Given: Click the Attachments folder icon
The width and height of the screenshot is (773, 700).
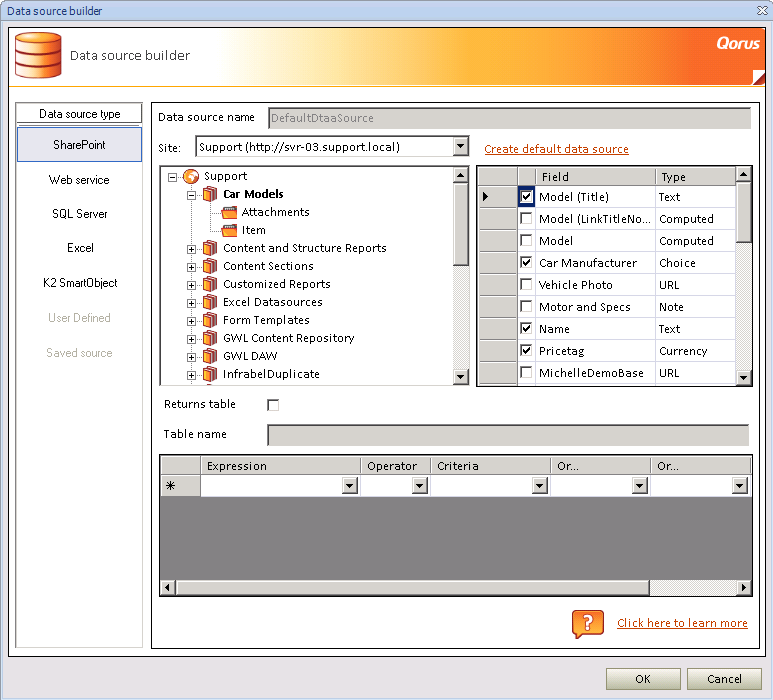Looking at the screenshot, I should 229,212.
